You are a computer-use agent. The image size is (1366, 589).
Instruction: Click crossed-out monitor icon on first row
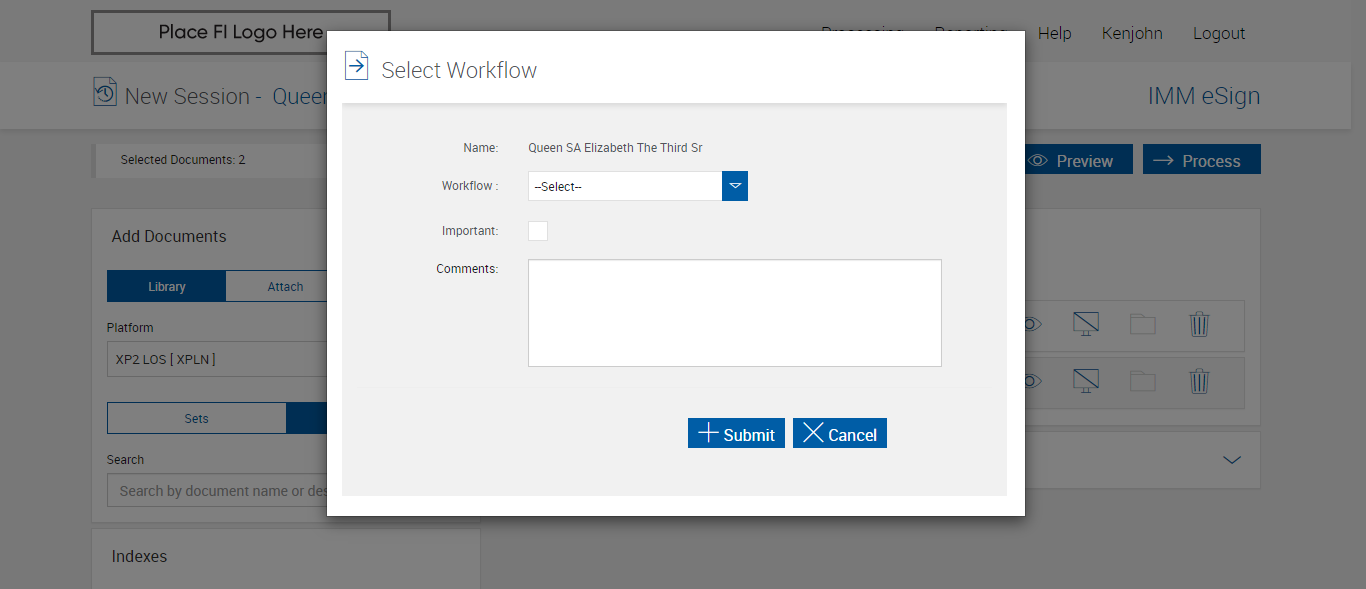[x=1085, y=324]
